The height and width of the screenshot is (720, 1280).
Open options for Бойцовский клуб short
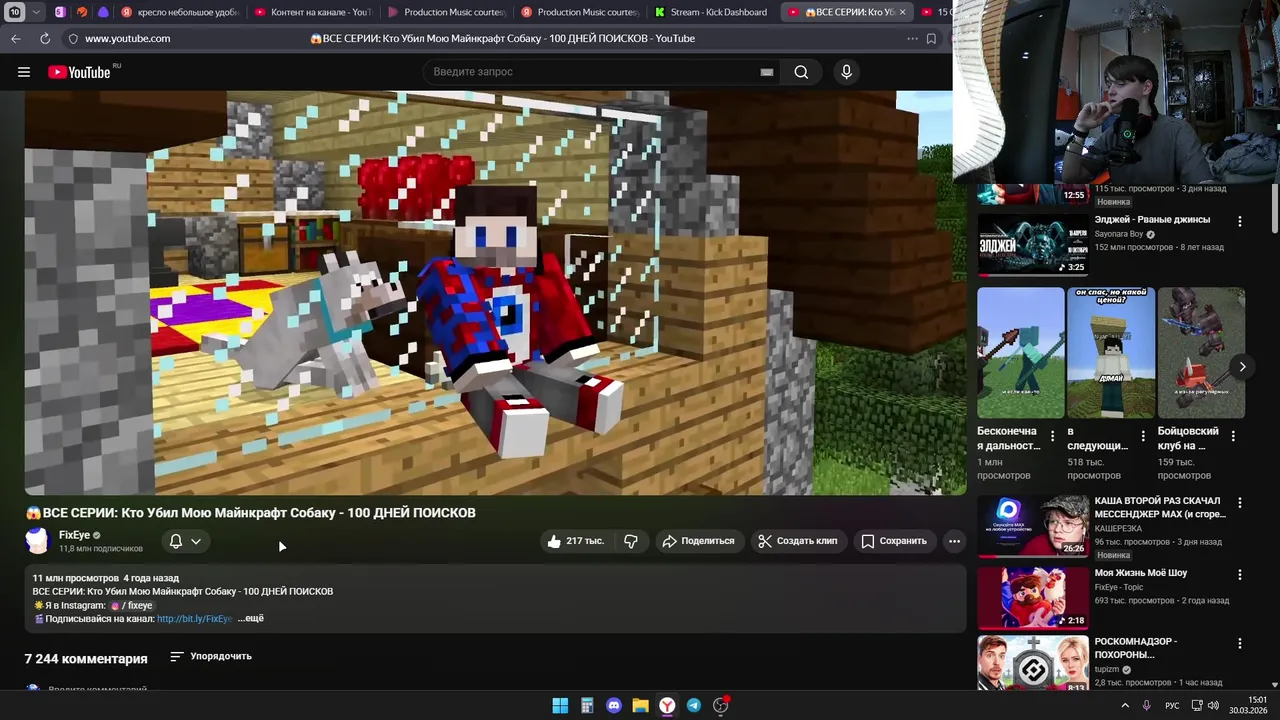[1233, 436]
